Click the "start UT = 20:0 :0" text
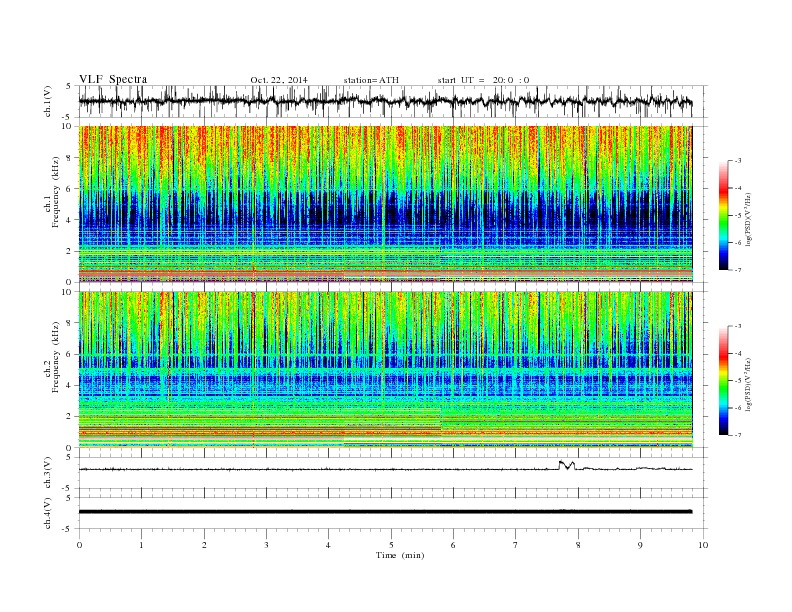 click(x=483, y=80)
